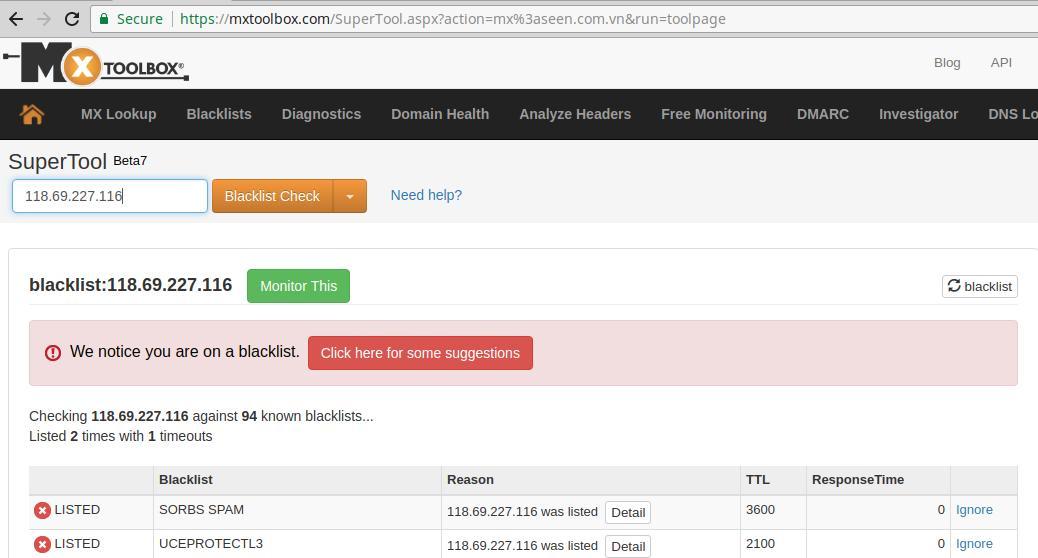Click browser back arrow
This screenshot has height=558, width=1038.
tap(13, 18)
